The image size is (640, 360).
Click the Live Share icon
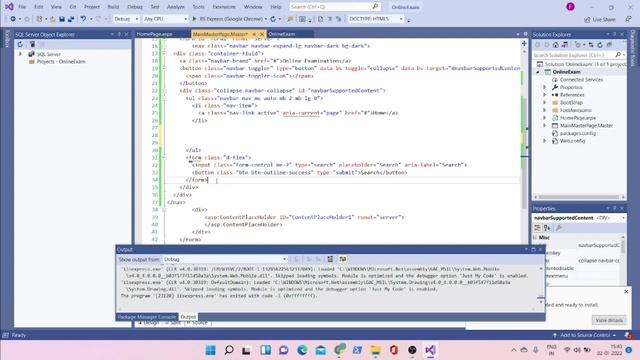pyautogui.click(x=587, y=19)
